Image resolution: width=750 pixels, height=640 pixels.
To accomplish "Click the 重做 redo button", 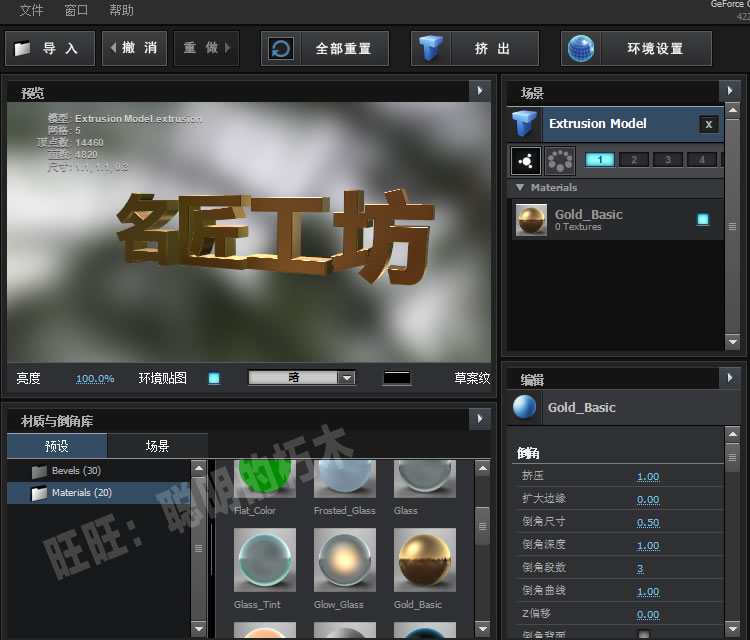I will pos(206,48).
